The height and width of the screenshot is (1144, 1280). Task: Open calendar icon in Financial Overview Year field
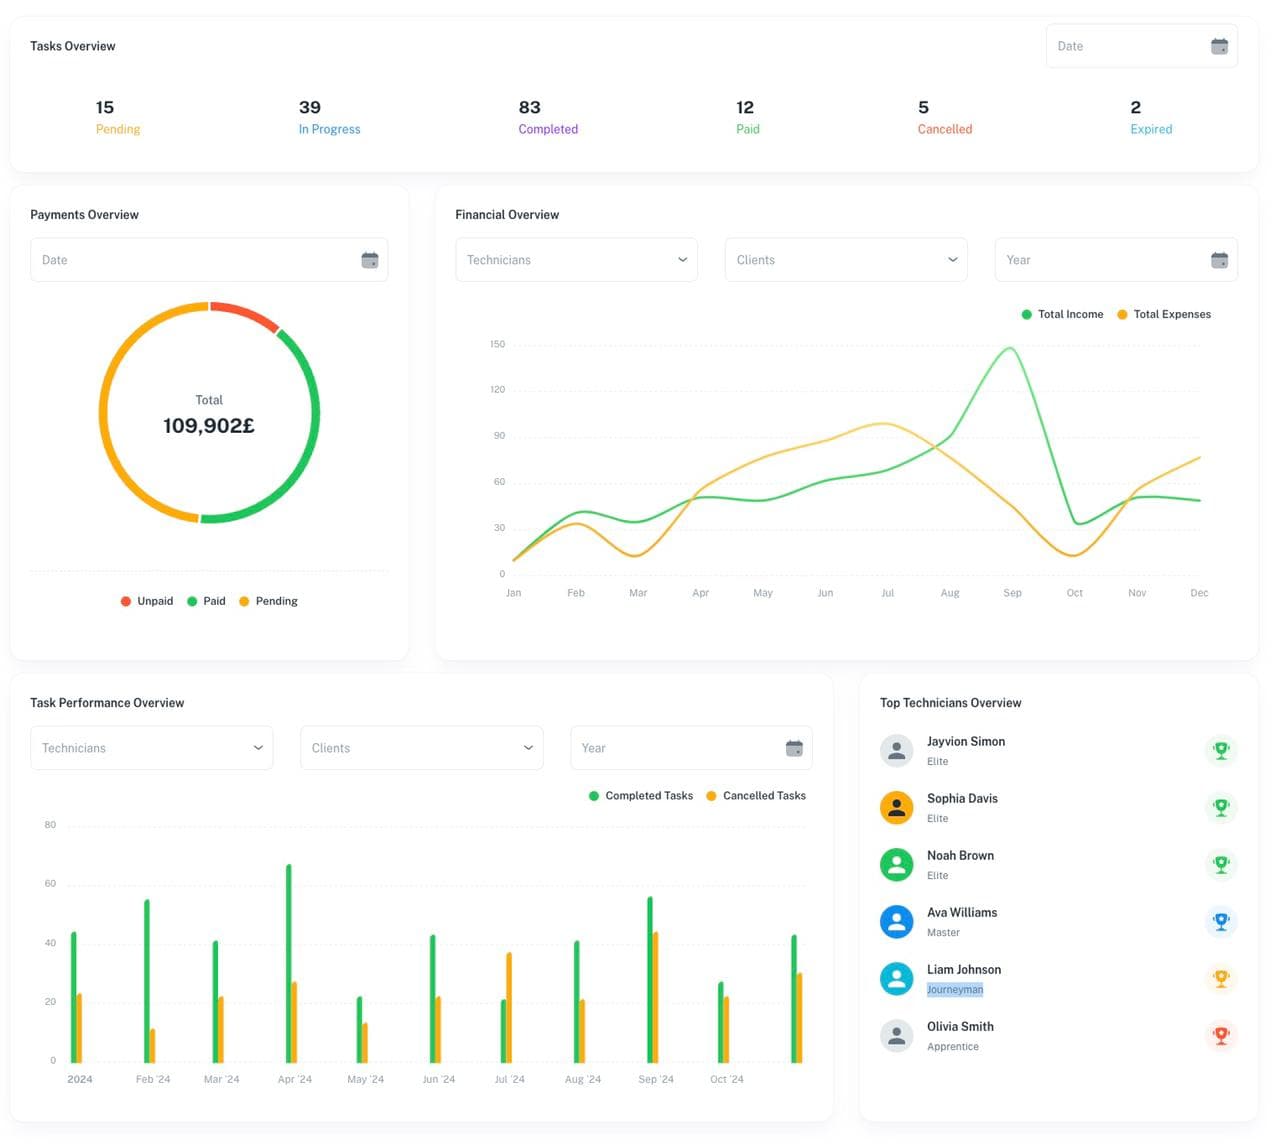1219,260
